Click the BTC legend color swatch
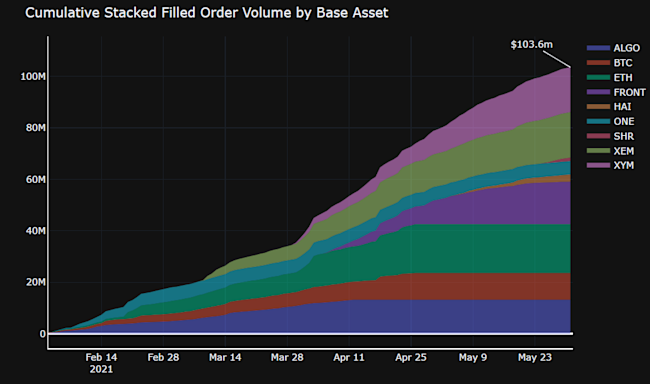The width and height of the screenshot is (650, 384). coord(598,63)
